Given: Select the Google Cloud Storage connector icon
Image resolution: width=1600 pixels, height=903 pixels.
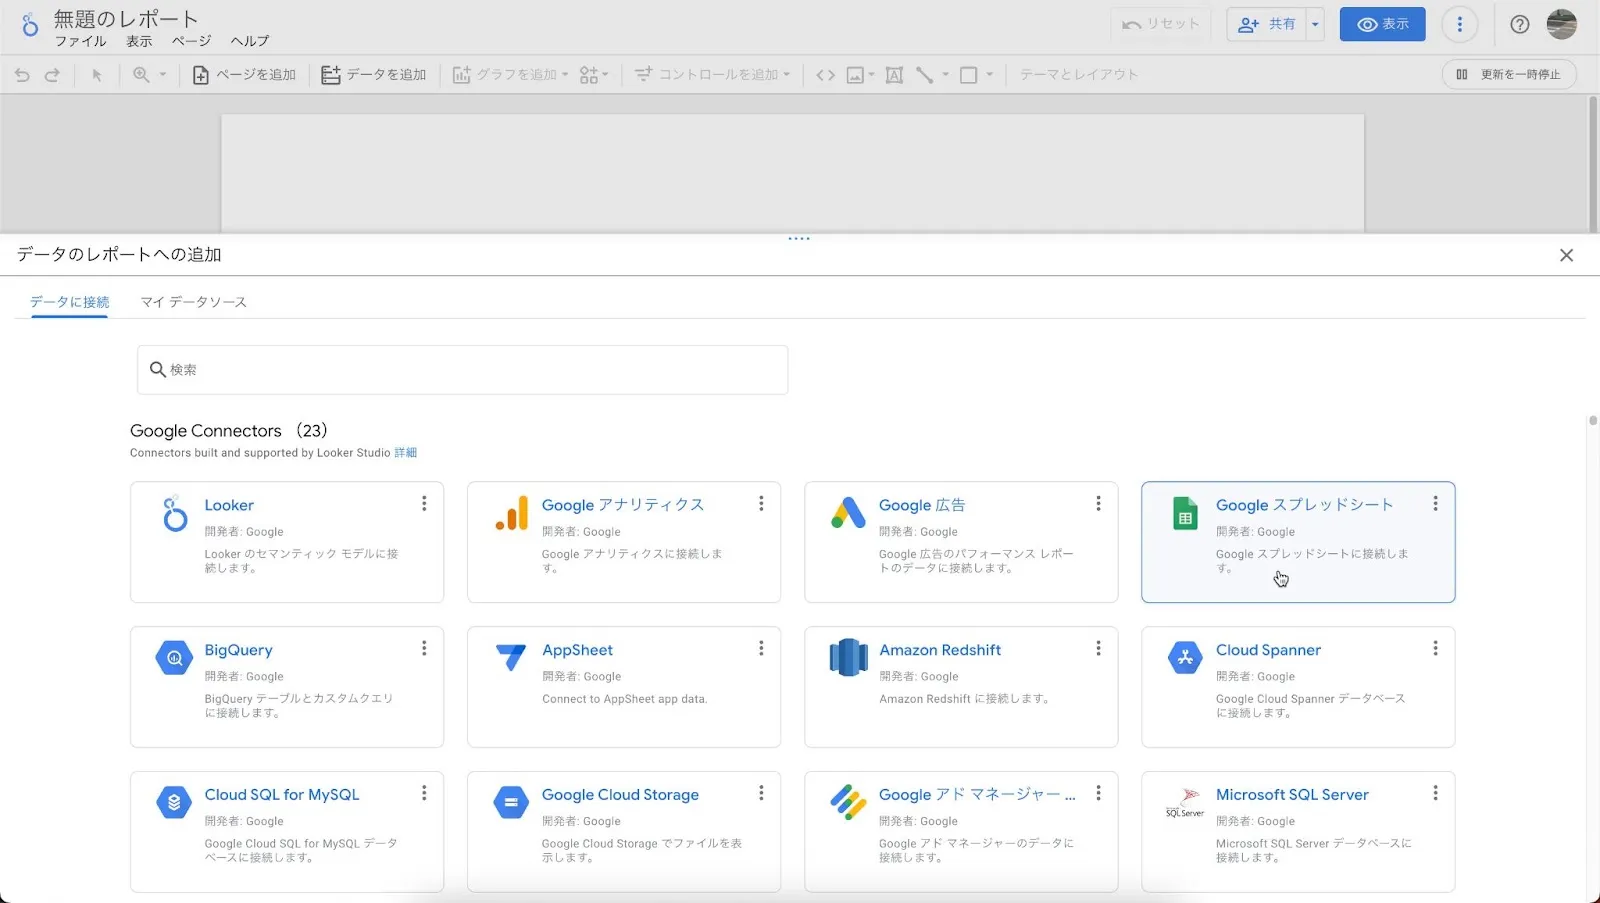Looking at the screenshot, I should [511, 803].
